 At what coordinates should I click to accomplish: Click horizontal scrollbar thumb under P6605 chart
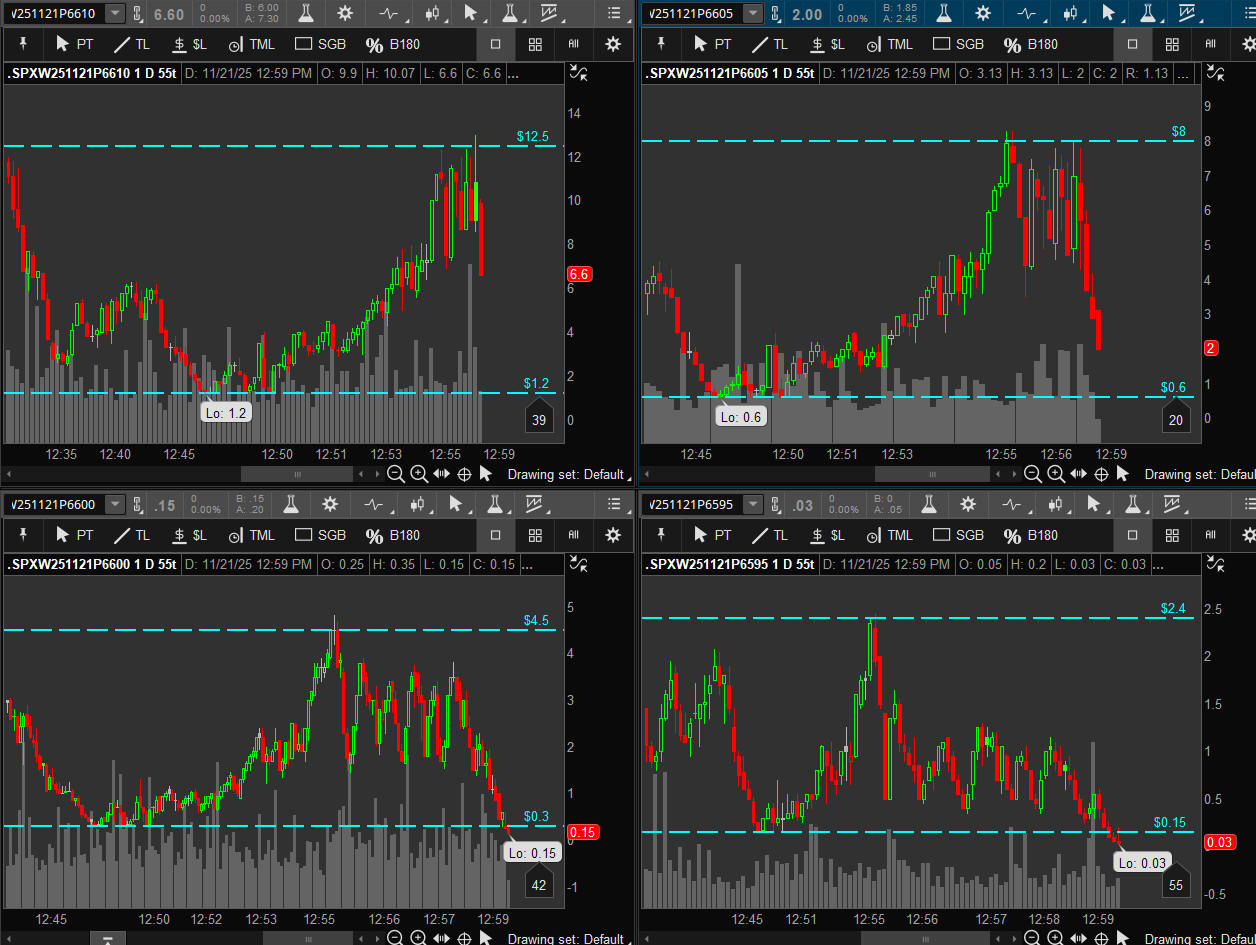point(932,474)
